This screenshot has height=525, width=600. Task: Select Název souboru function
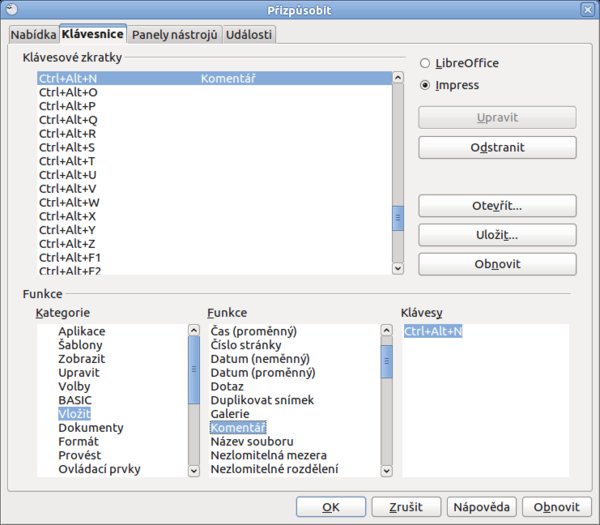click(252, 442)
